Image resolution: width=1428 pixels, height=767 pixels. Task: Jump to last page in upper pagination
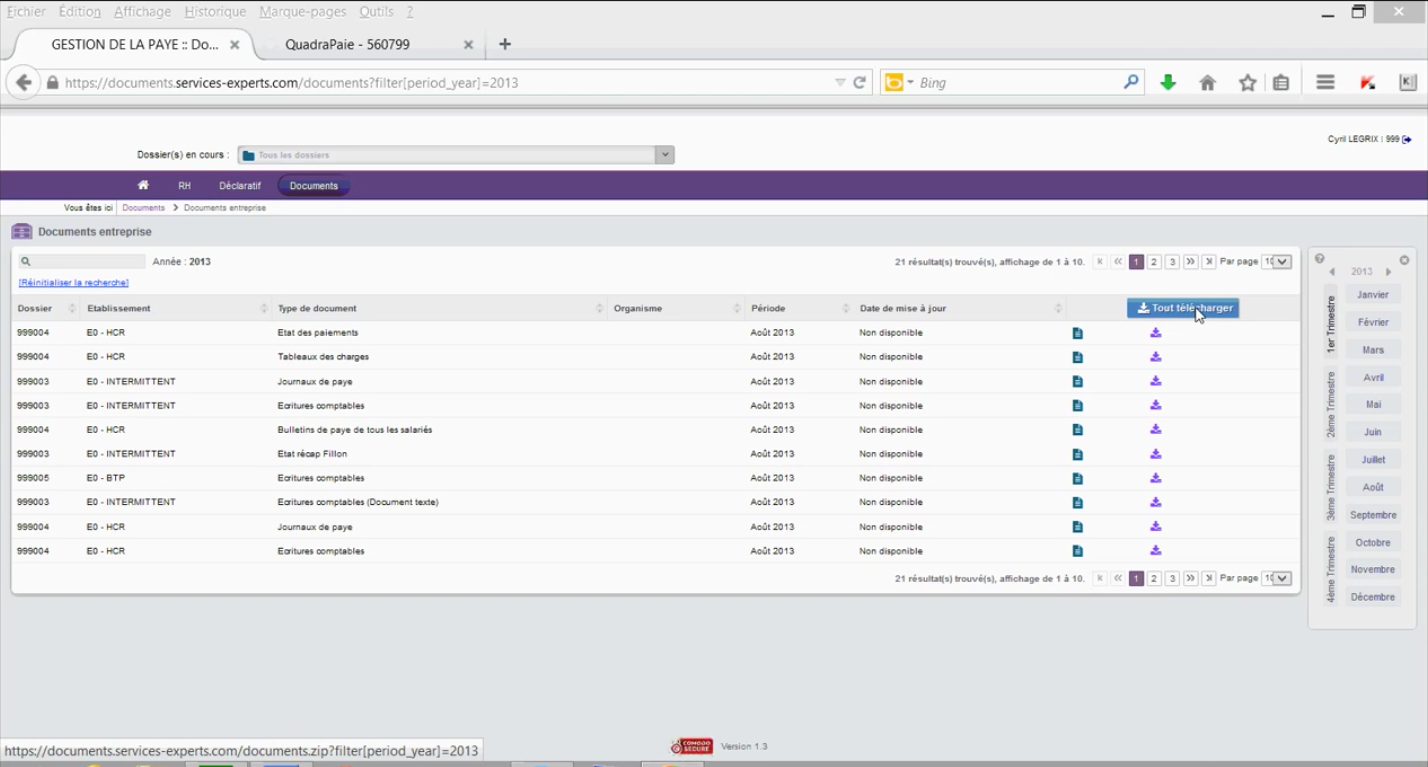(x=1209, y=262)
